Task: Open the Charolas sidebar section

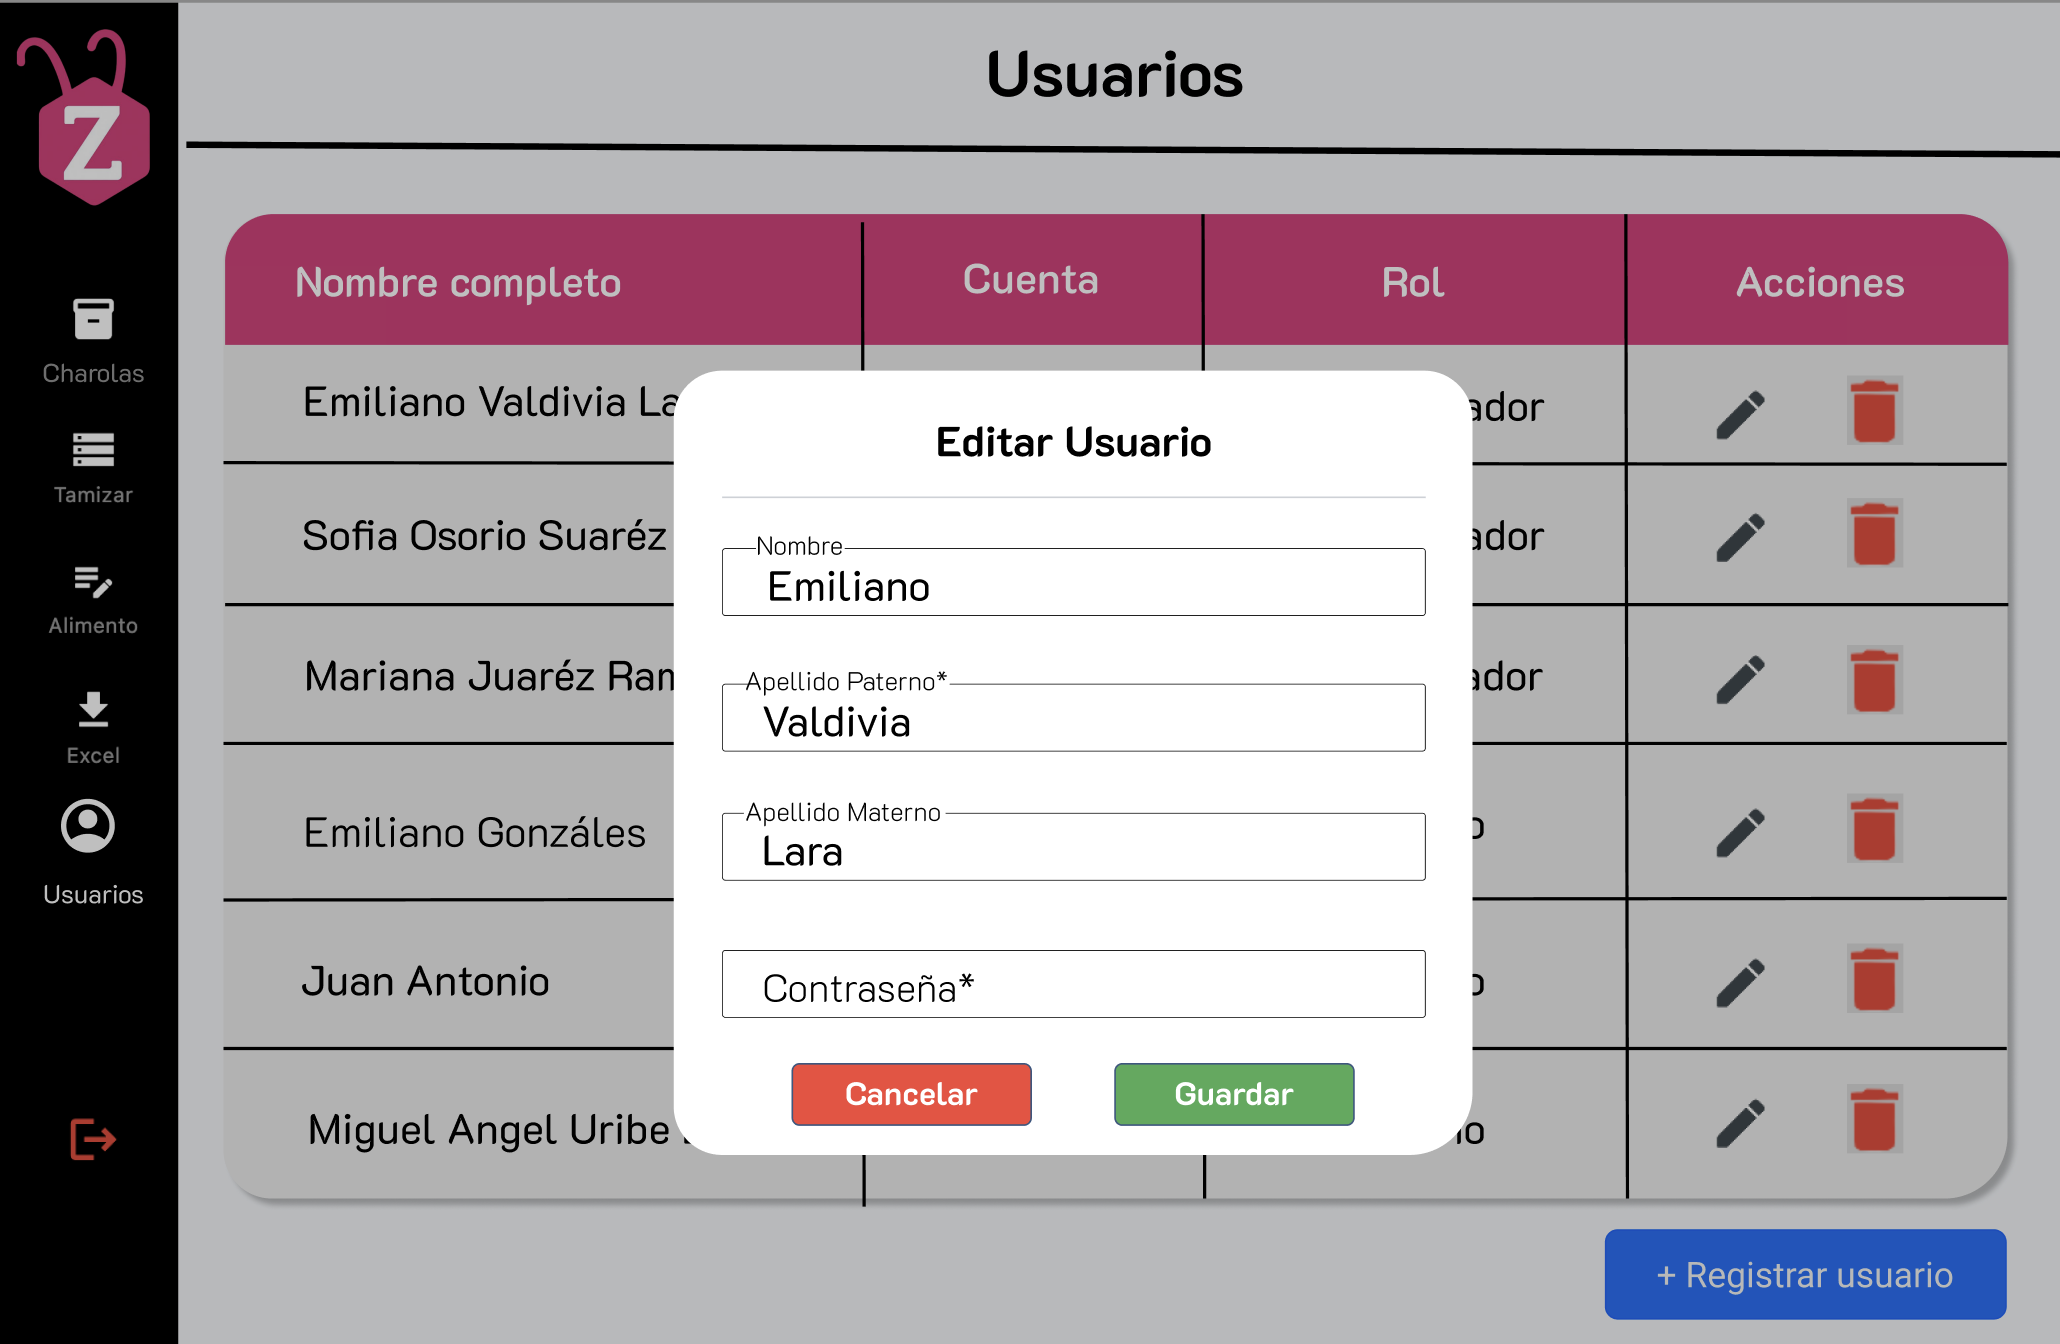Action: (x=93, y=341)
